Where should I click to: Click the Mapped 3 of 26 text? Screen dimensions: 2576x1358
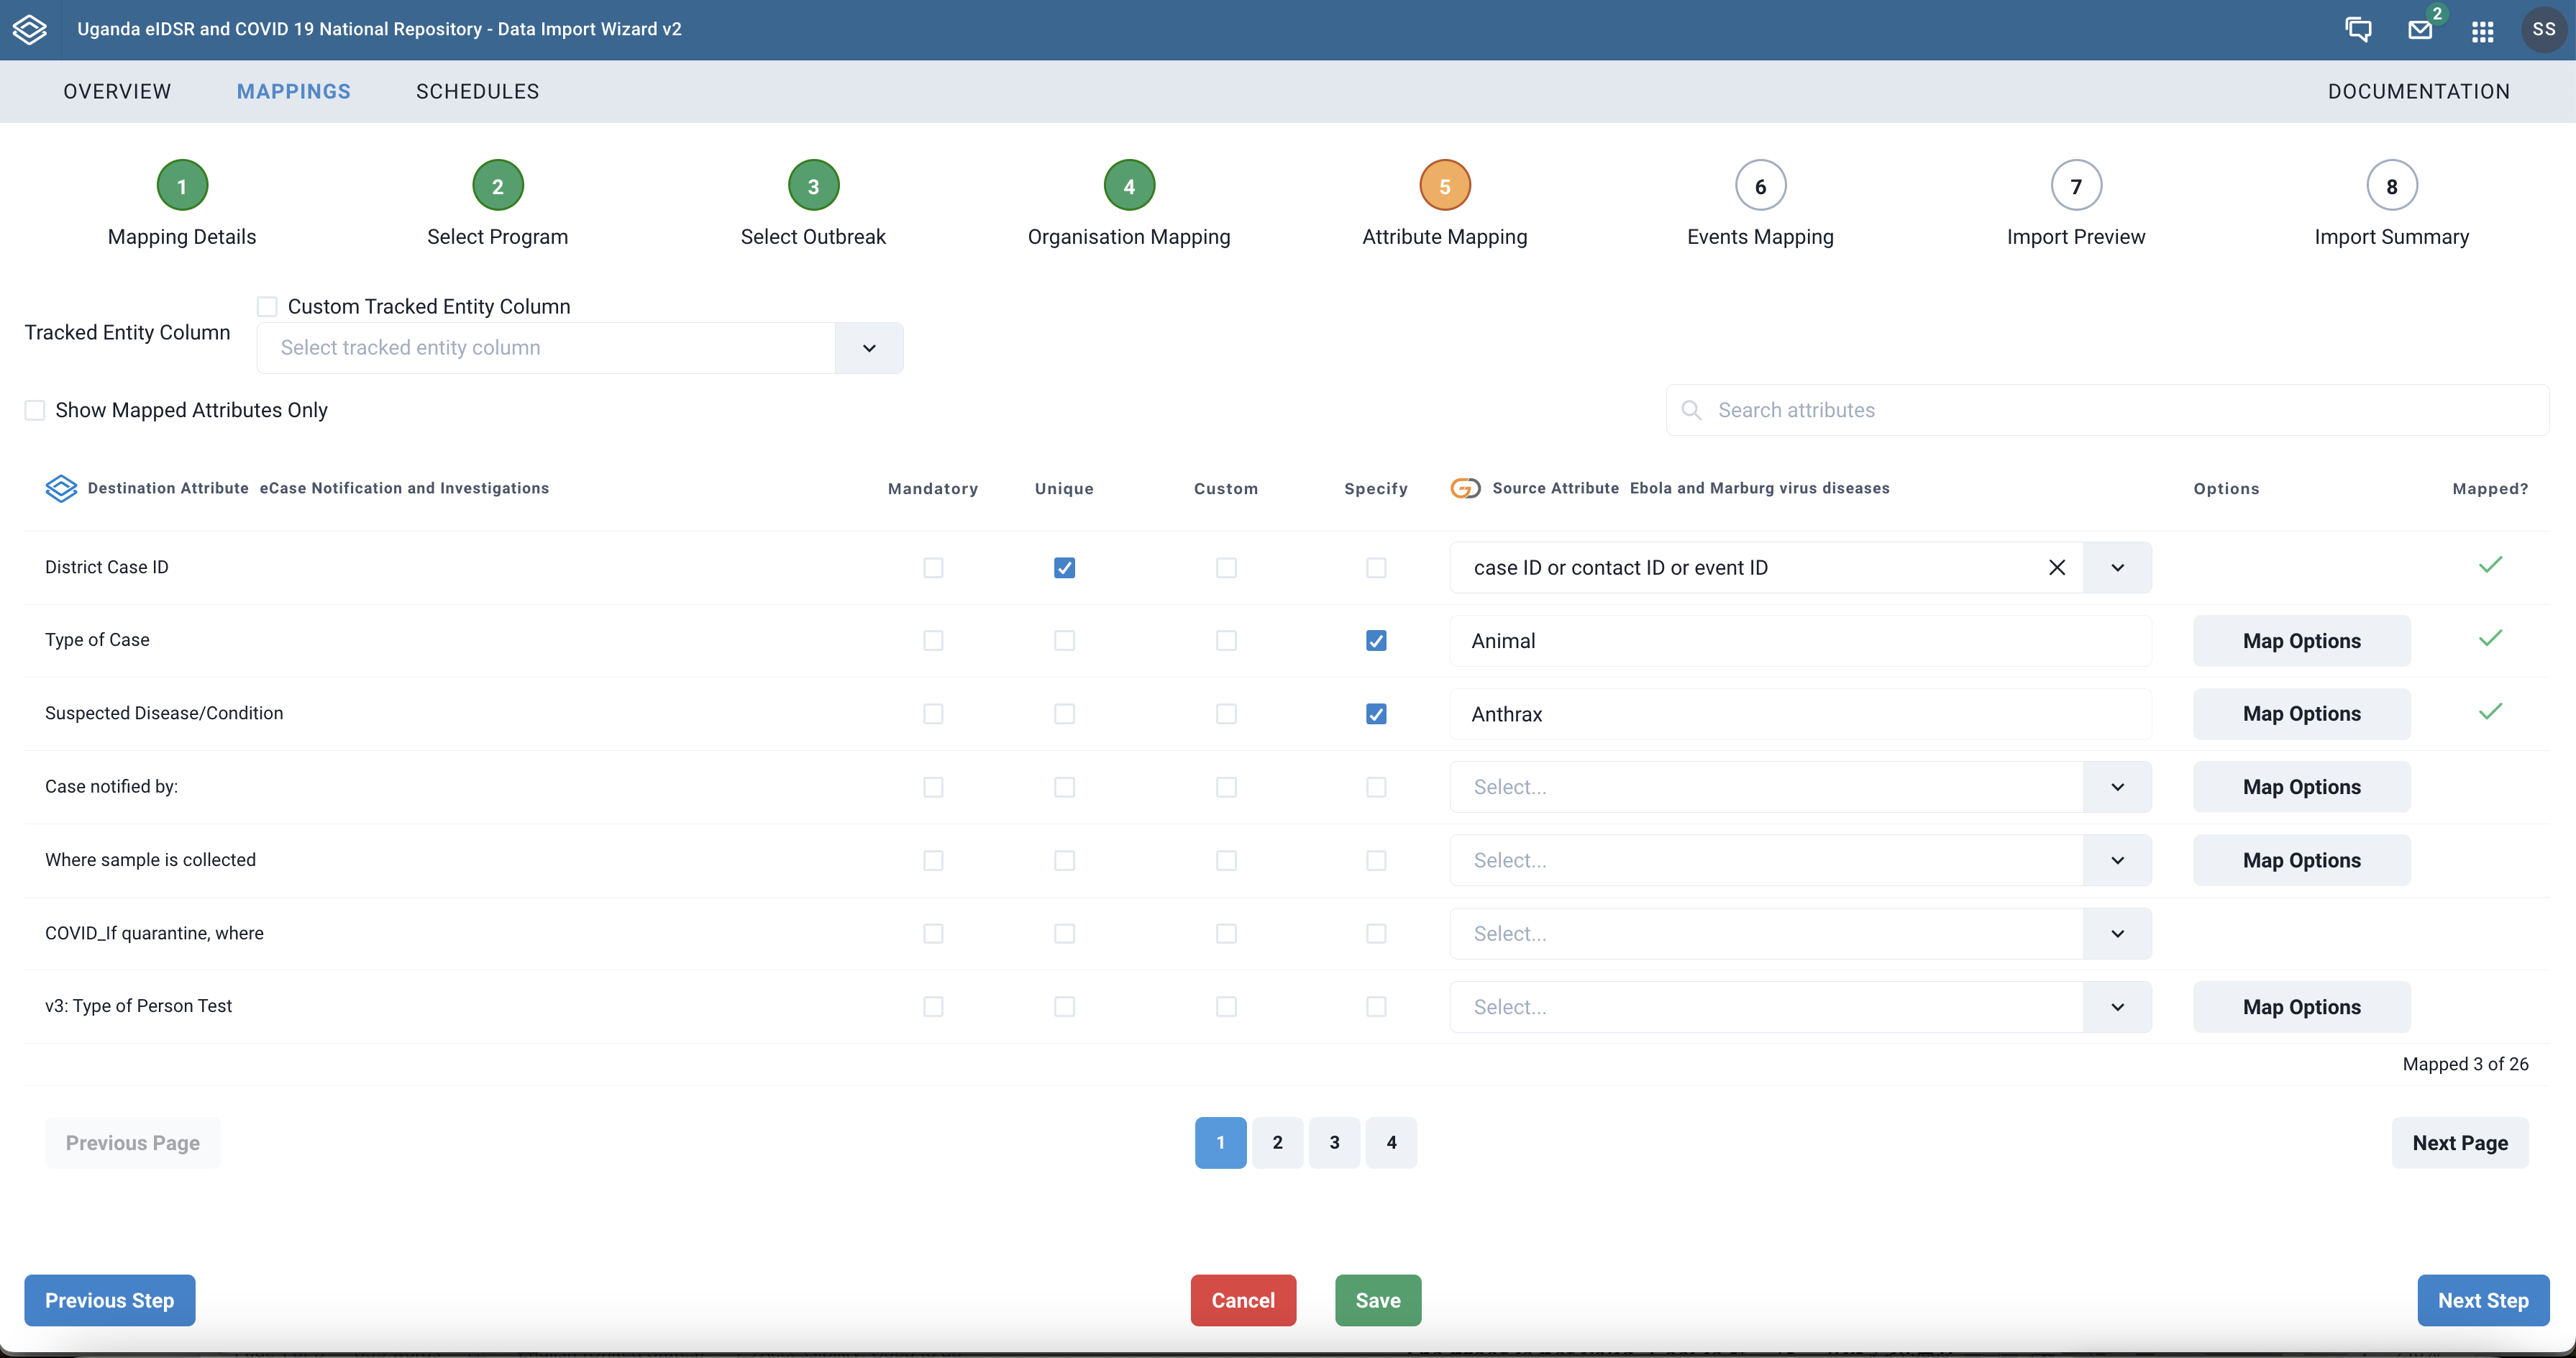pos(2465,1064)
